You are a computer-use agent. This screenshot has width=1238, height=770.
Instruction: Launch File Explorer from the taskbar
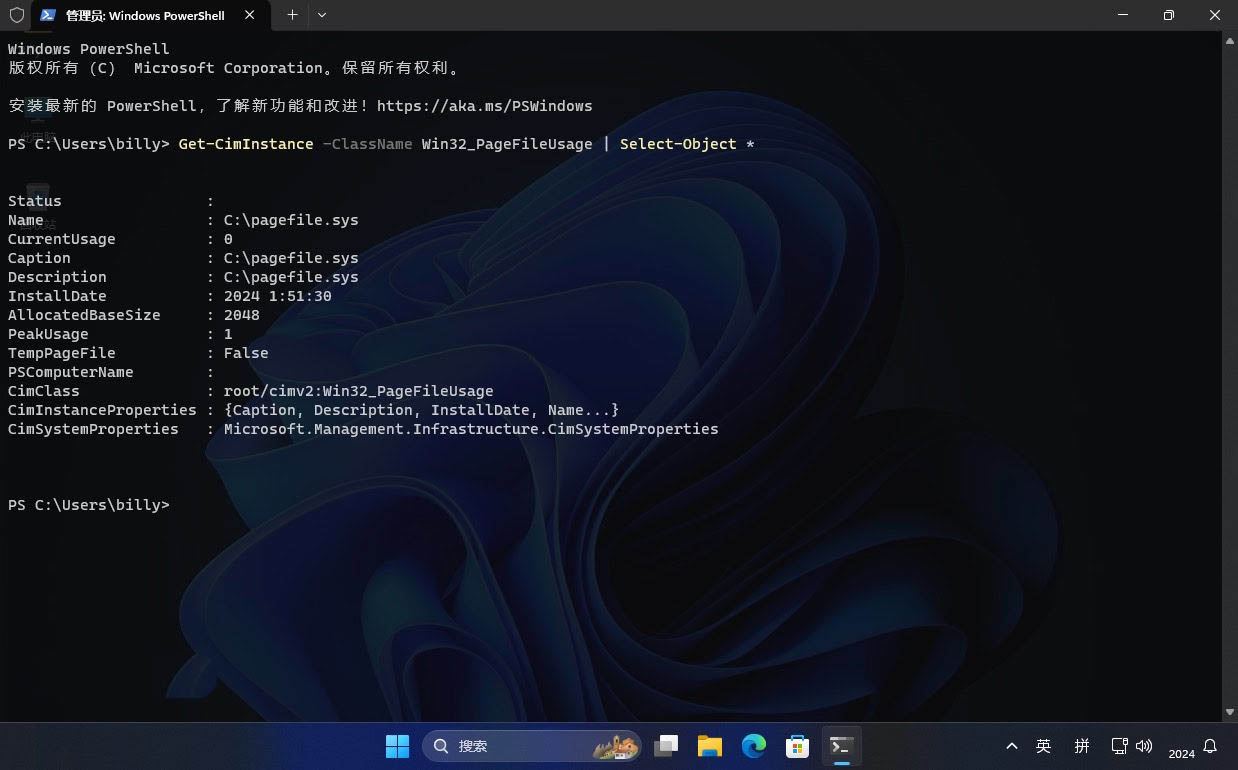[710, 746]
